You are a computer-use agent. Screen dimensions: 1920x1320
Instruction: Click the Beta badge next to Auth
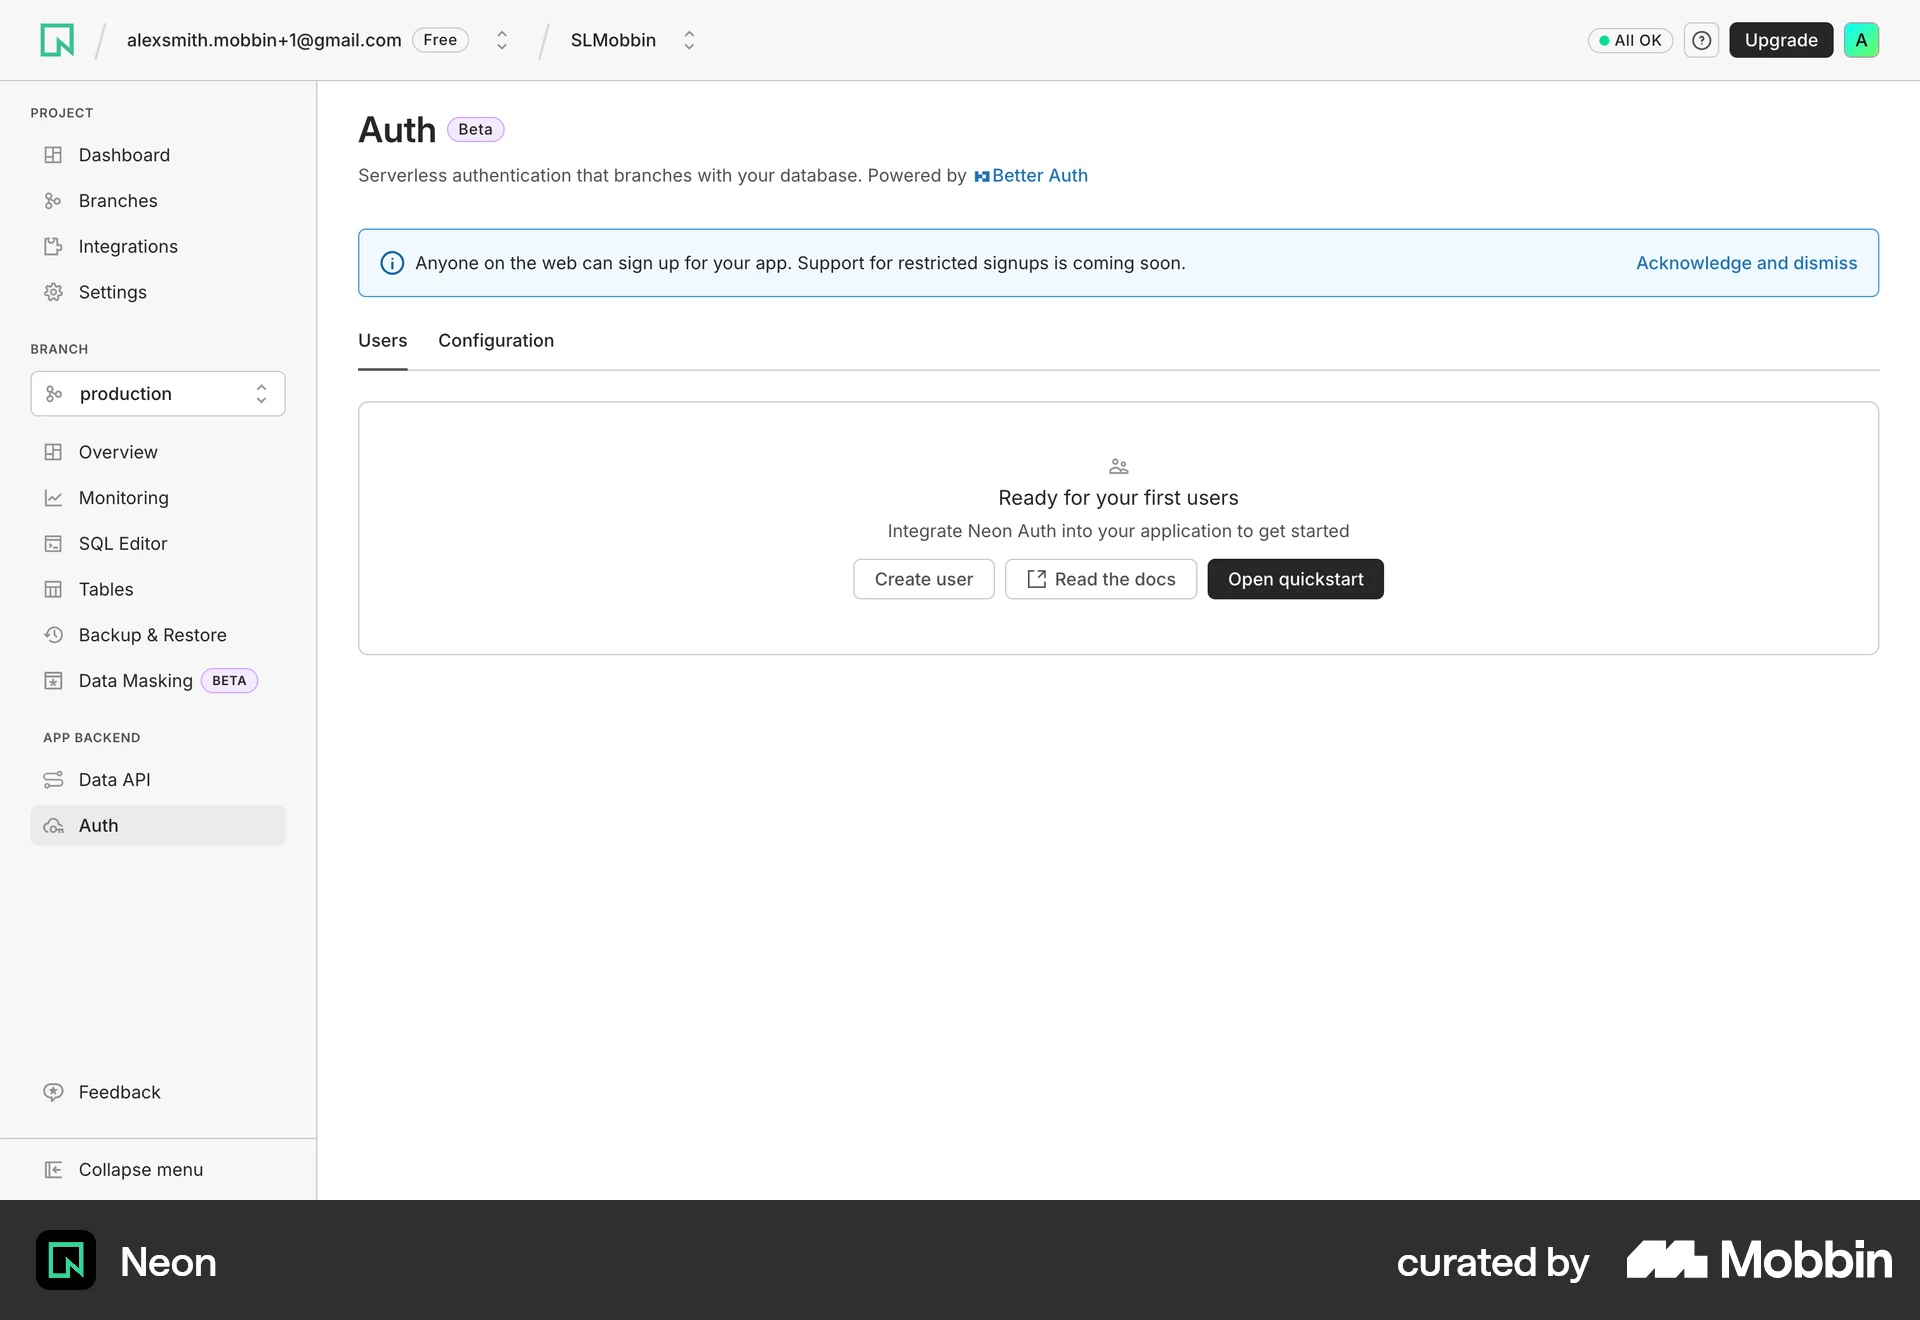pyautogui.click(x=475, y=130)
